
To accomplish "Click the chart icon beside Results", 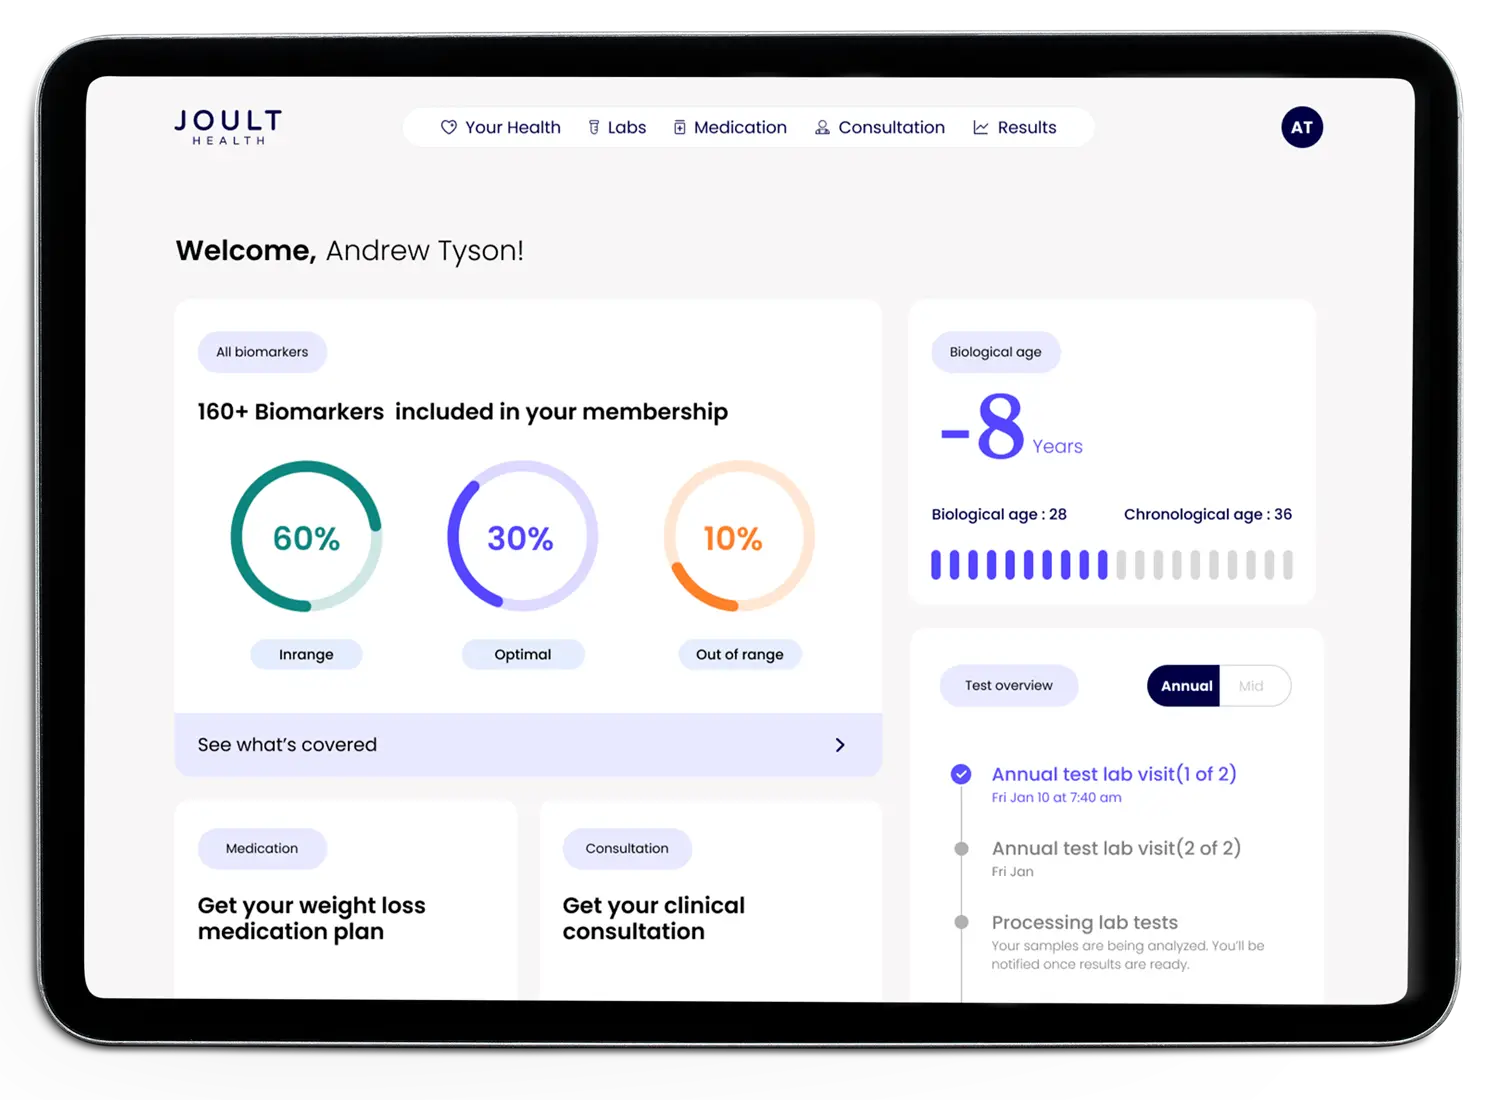I will pos(981,127).
